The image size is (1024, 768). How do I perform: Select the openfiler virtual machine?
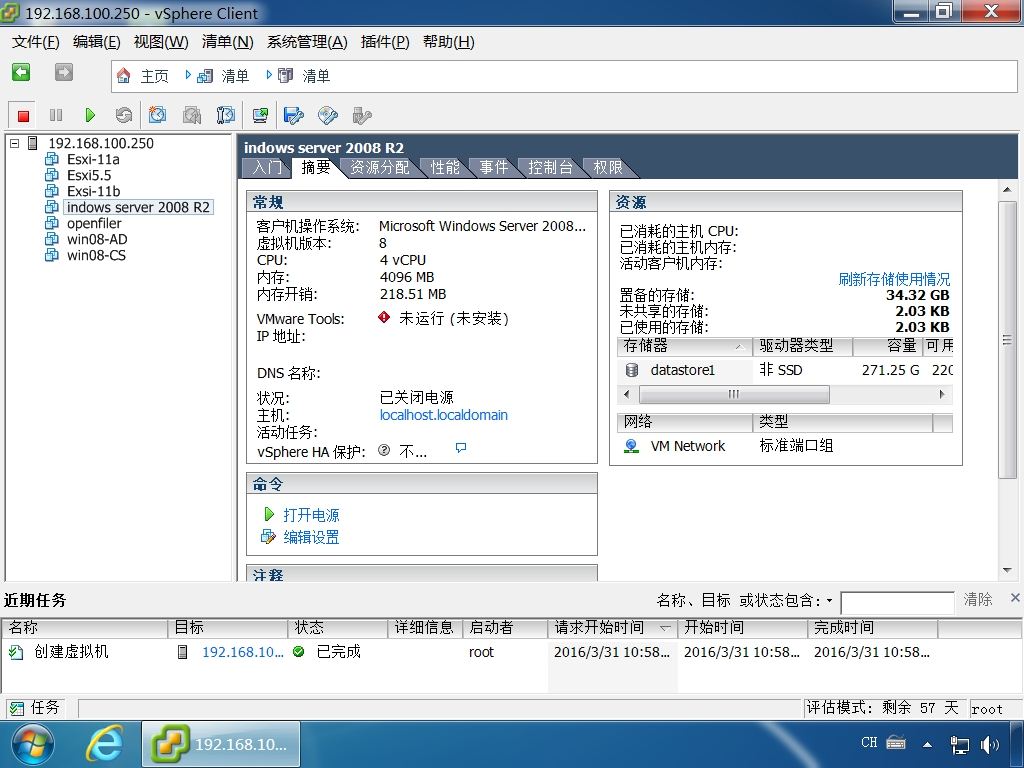[x=94, y=223]
